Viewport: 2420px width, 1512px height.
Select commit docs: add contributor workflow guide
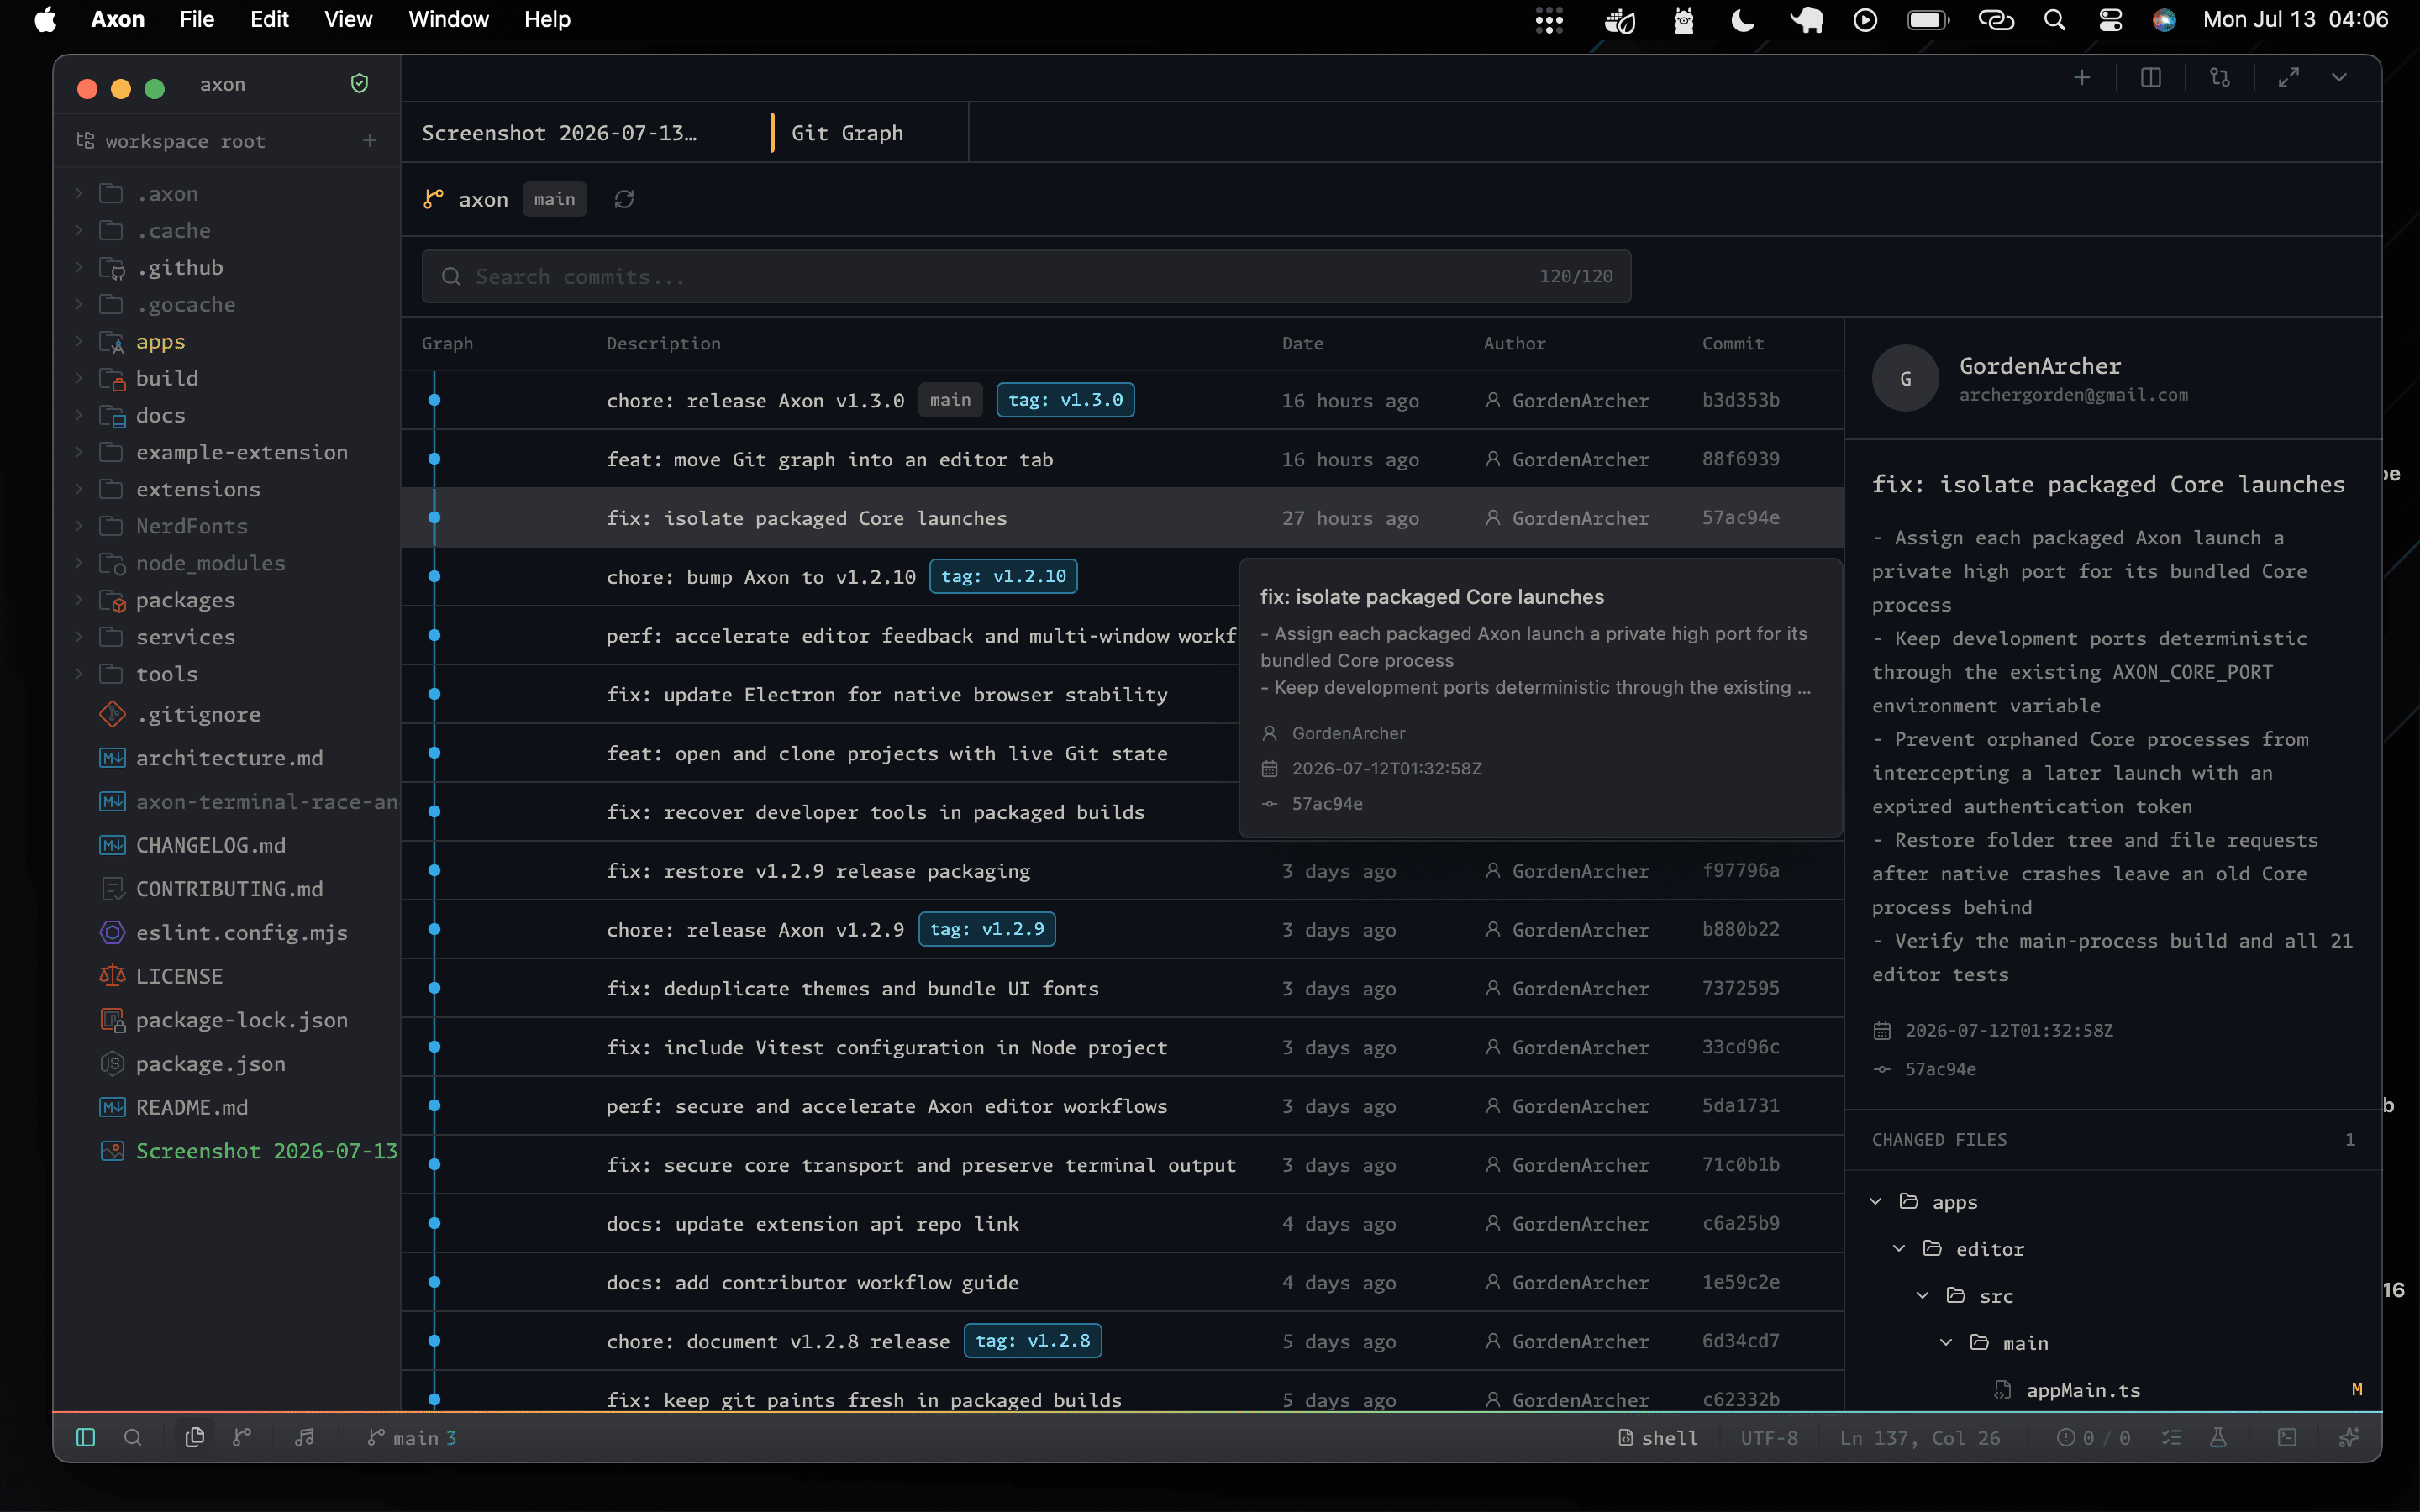point(1122,1282)
